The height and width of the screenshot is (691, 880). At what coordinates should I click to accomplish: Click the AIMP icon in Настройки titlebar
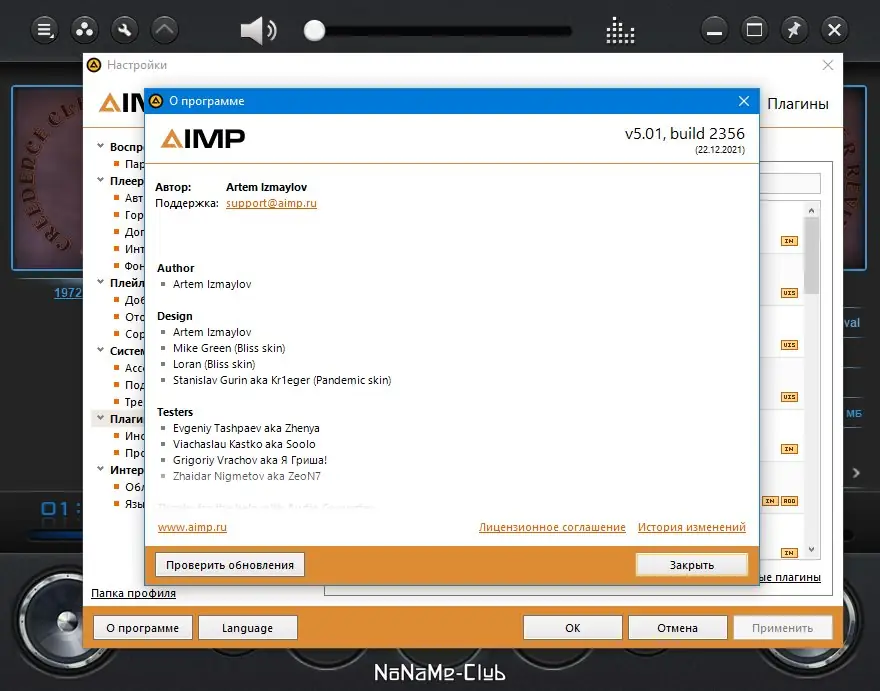[x=94, y=65]
